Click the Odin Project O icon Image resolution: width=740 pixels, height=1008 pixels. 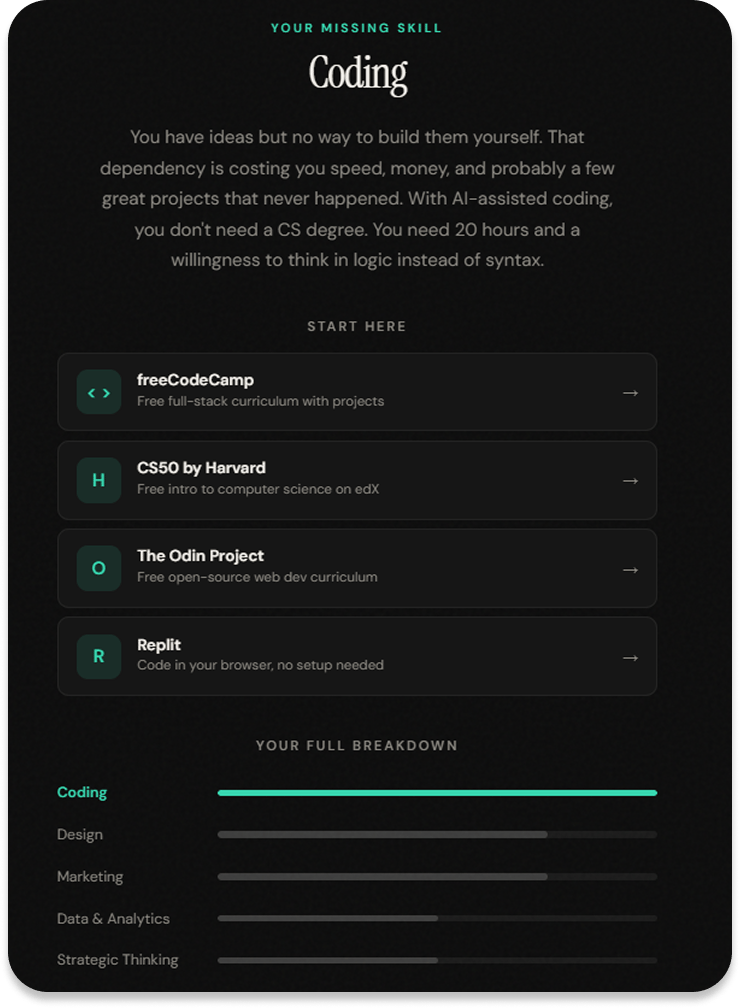click(x=99, y=568)
